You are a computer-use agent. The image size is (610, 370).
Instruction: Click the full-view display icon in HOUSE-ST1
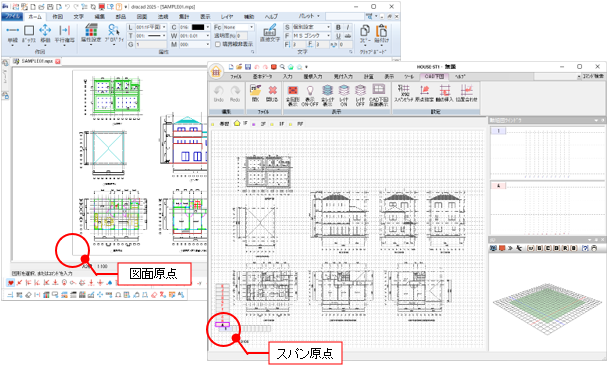293,95
